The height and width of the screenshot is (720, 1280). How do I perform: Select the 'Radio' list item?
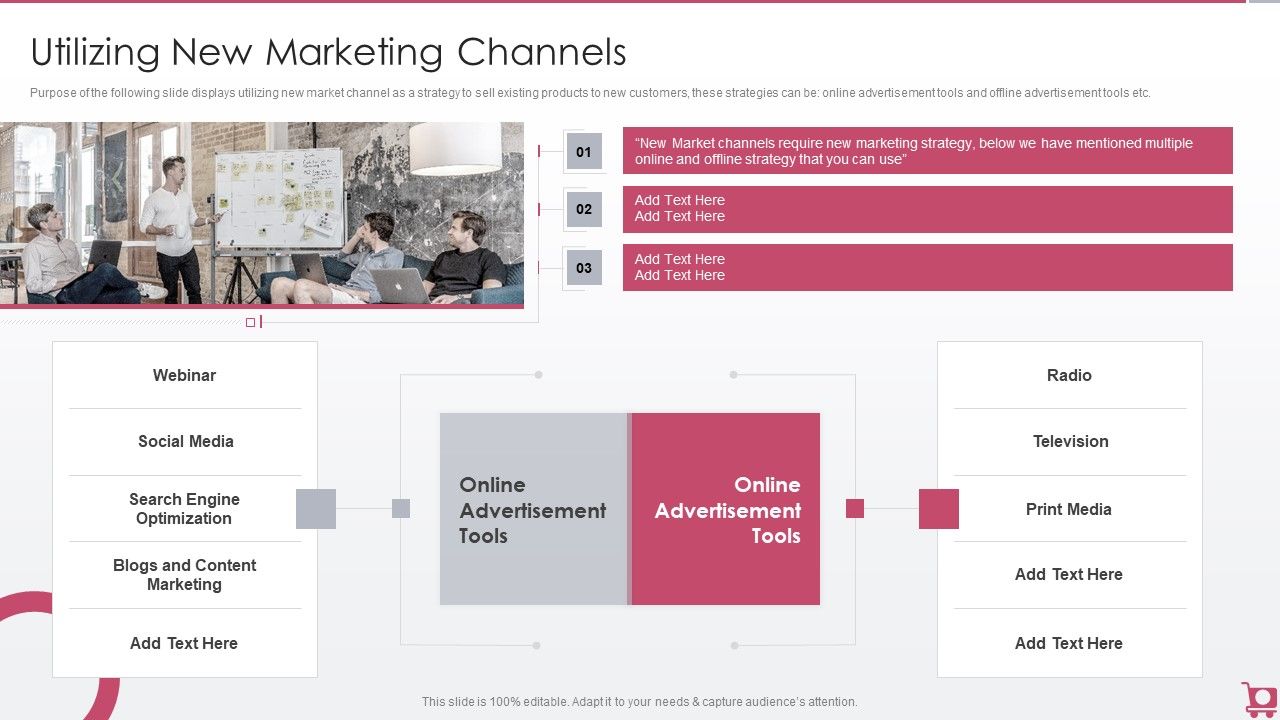click(1070, 375)
